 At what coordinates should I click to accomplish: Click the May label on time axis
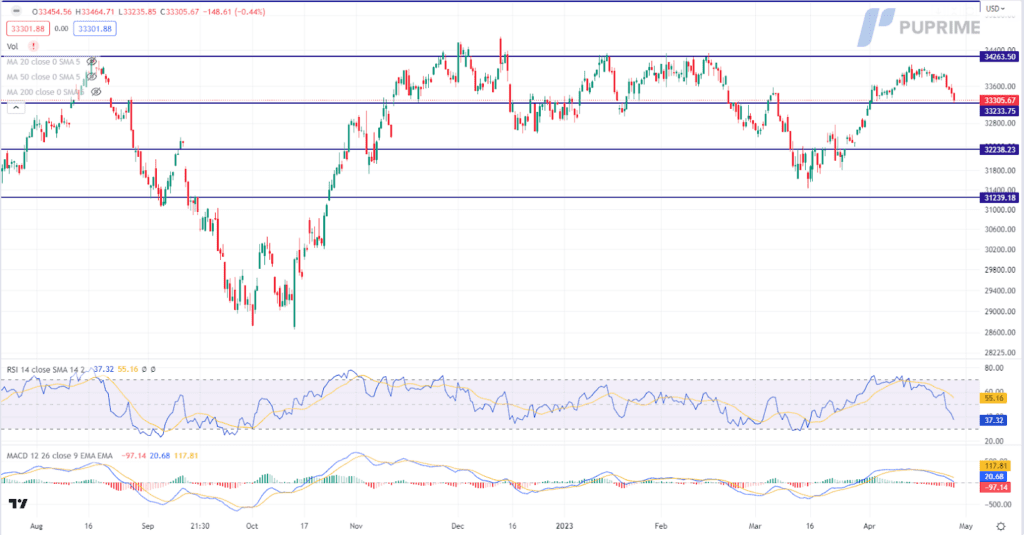(x=966, y=526)
